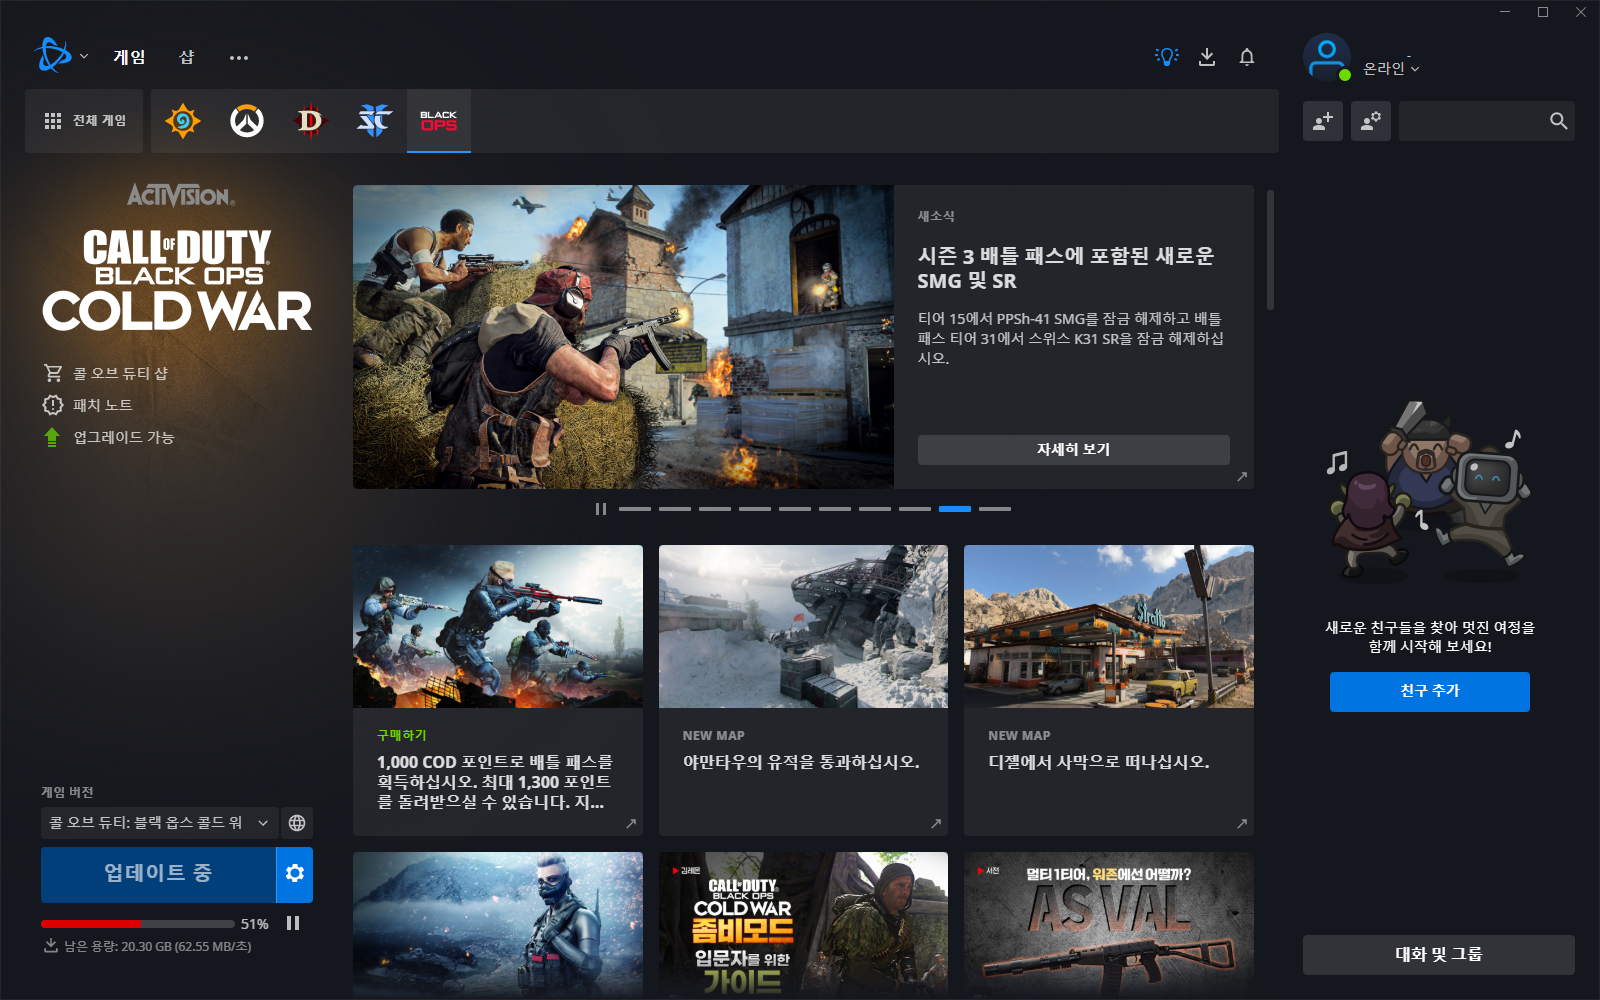Click the friend settings icon
Viewport: 1600px width, 1000px height.
point(1371,121)
